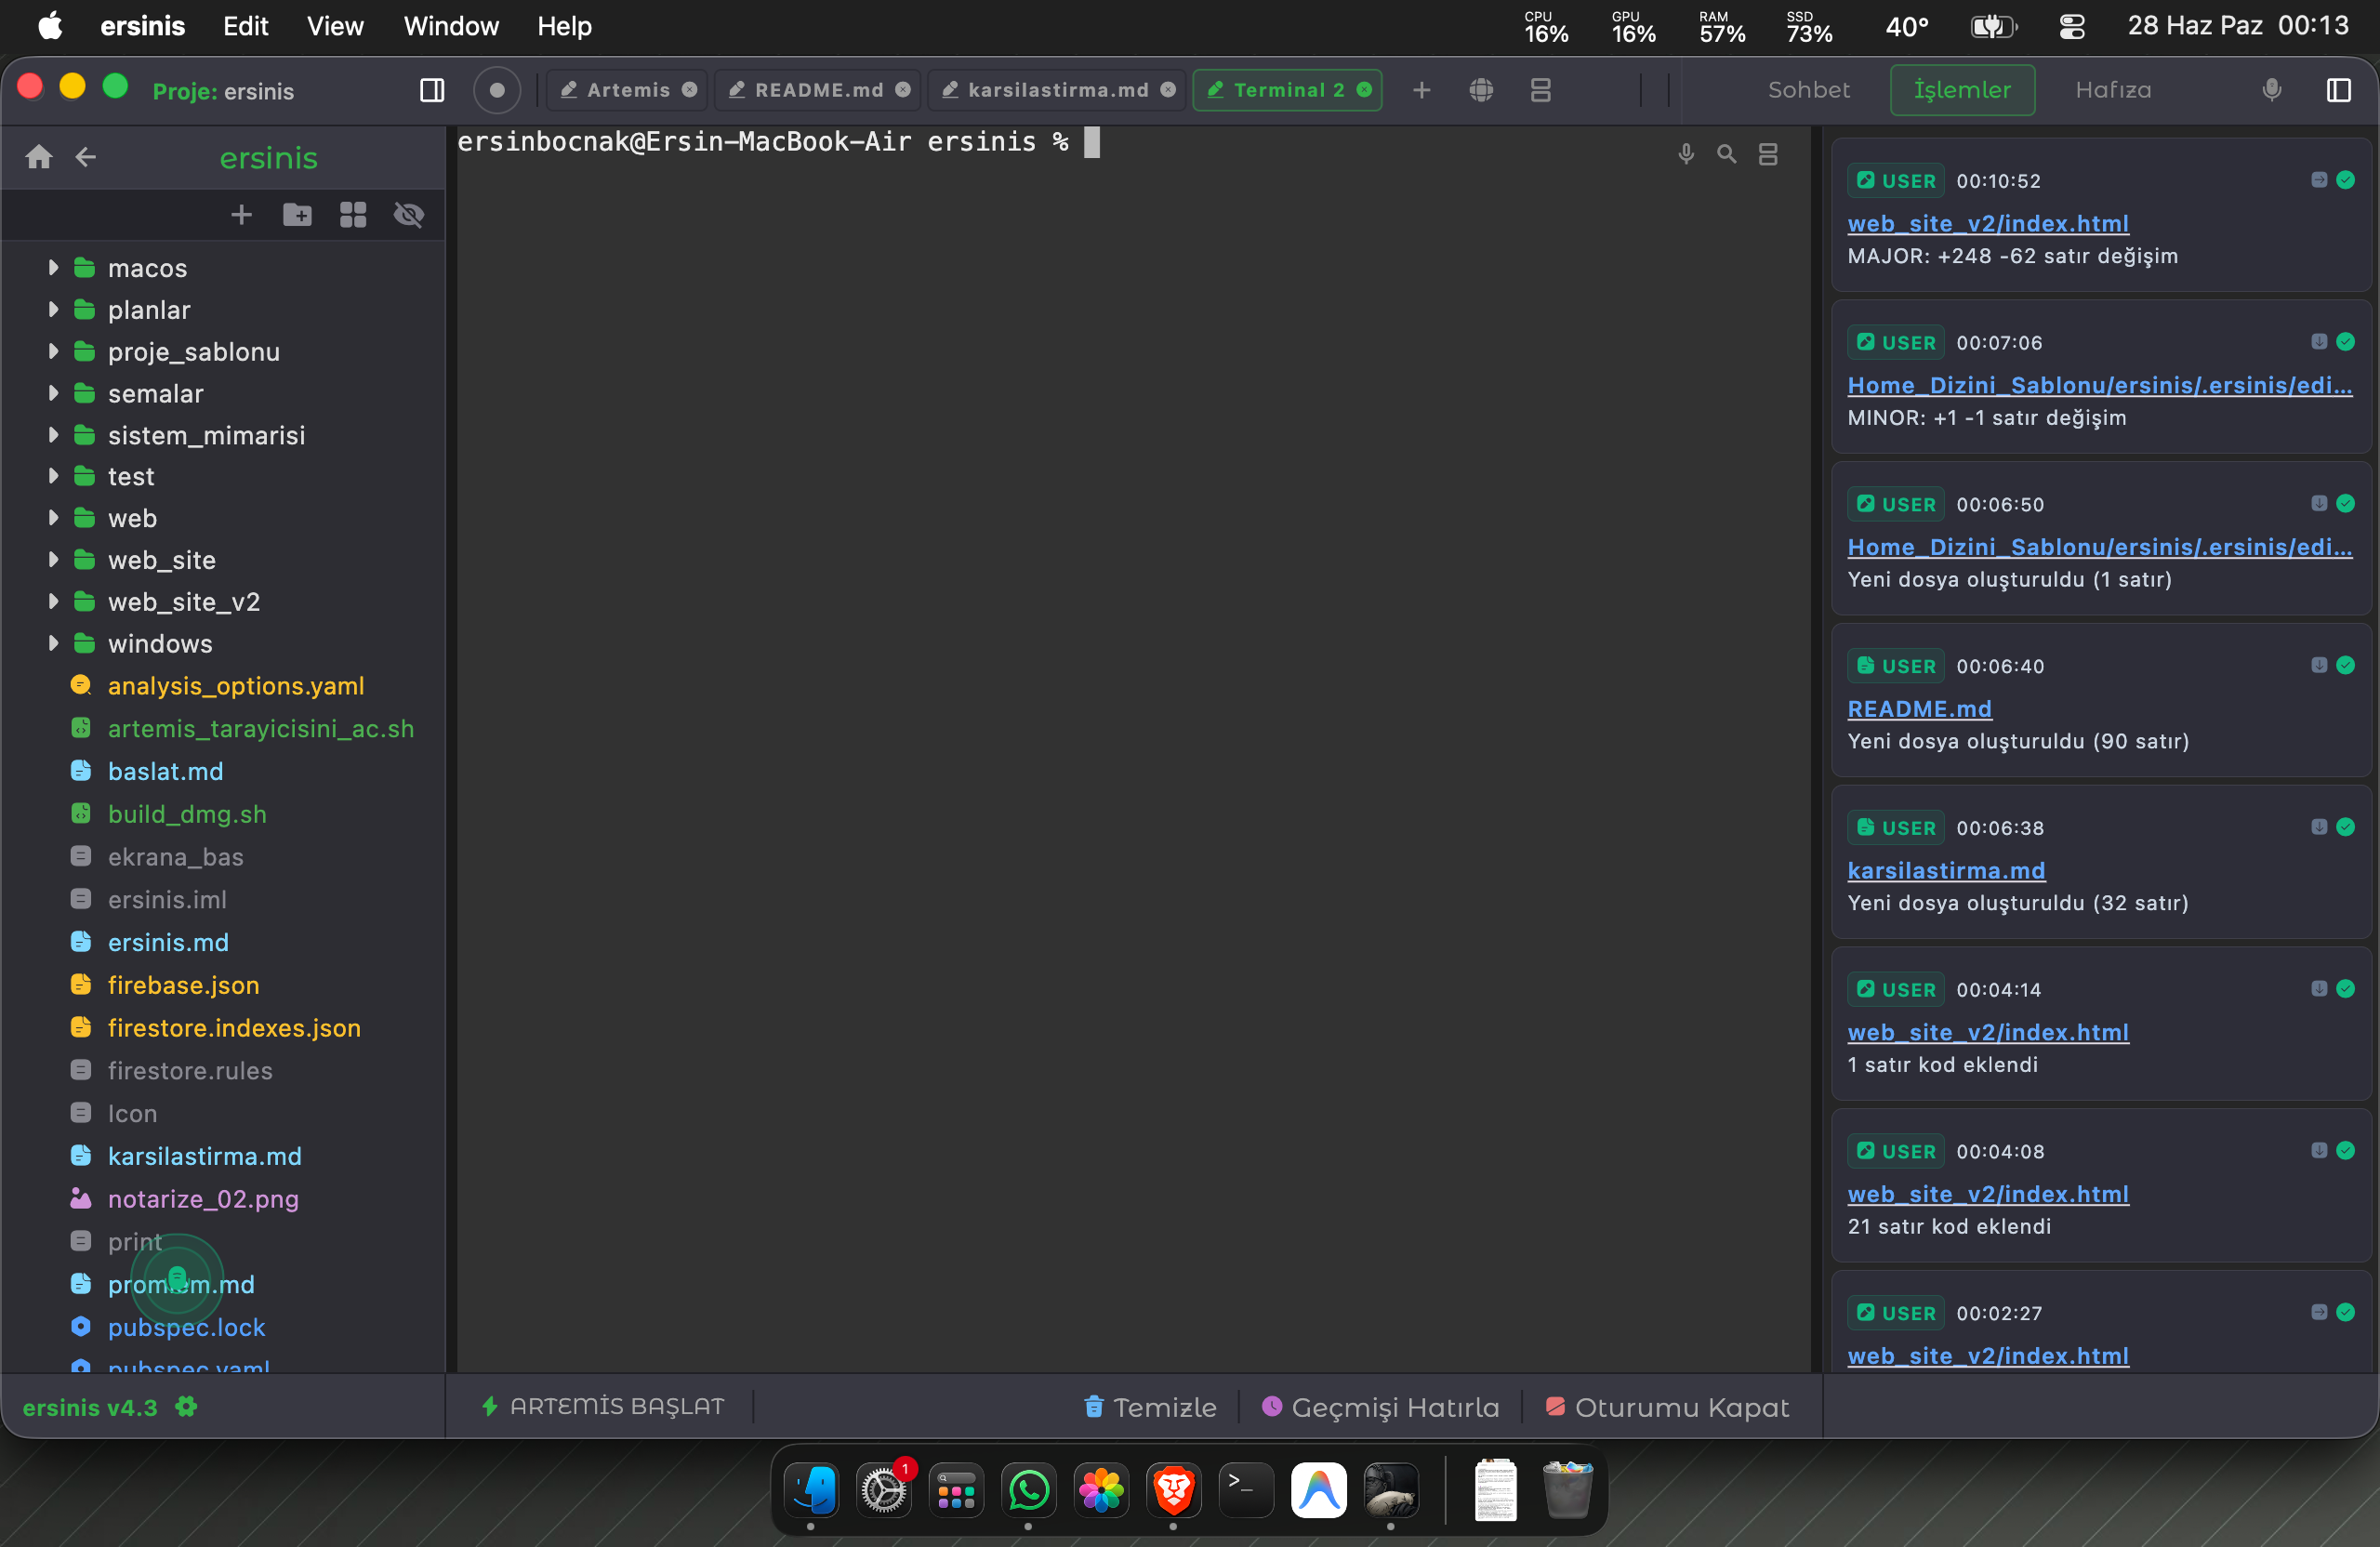Toggle right panel layout icon

[2338, 90]
